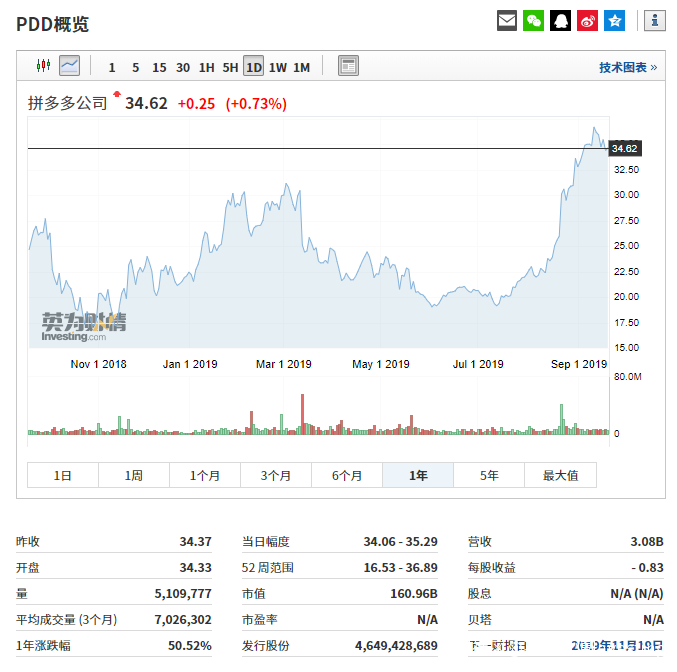Share to QQ with penguin icon
Viewport: 677px width, 672px height.
(560, 20)
